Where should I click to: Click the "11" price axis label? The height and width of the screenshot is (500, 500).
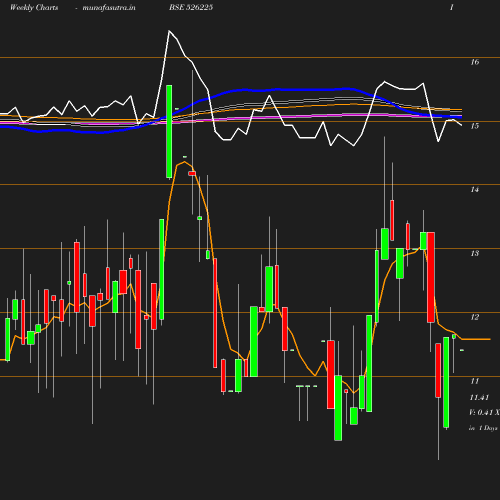[475, 381]
